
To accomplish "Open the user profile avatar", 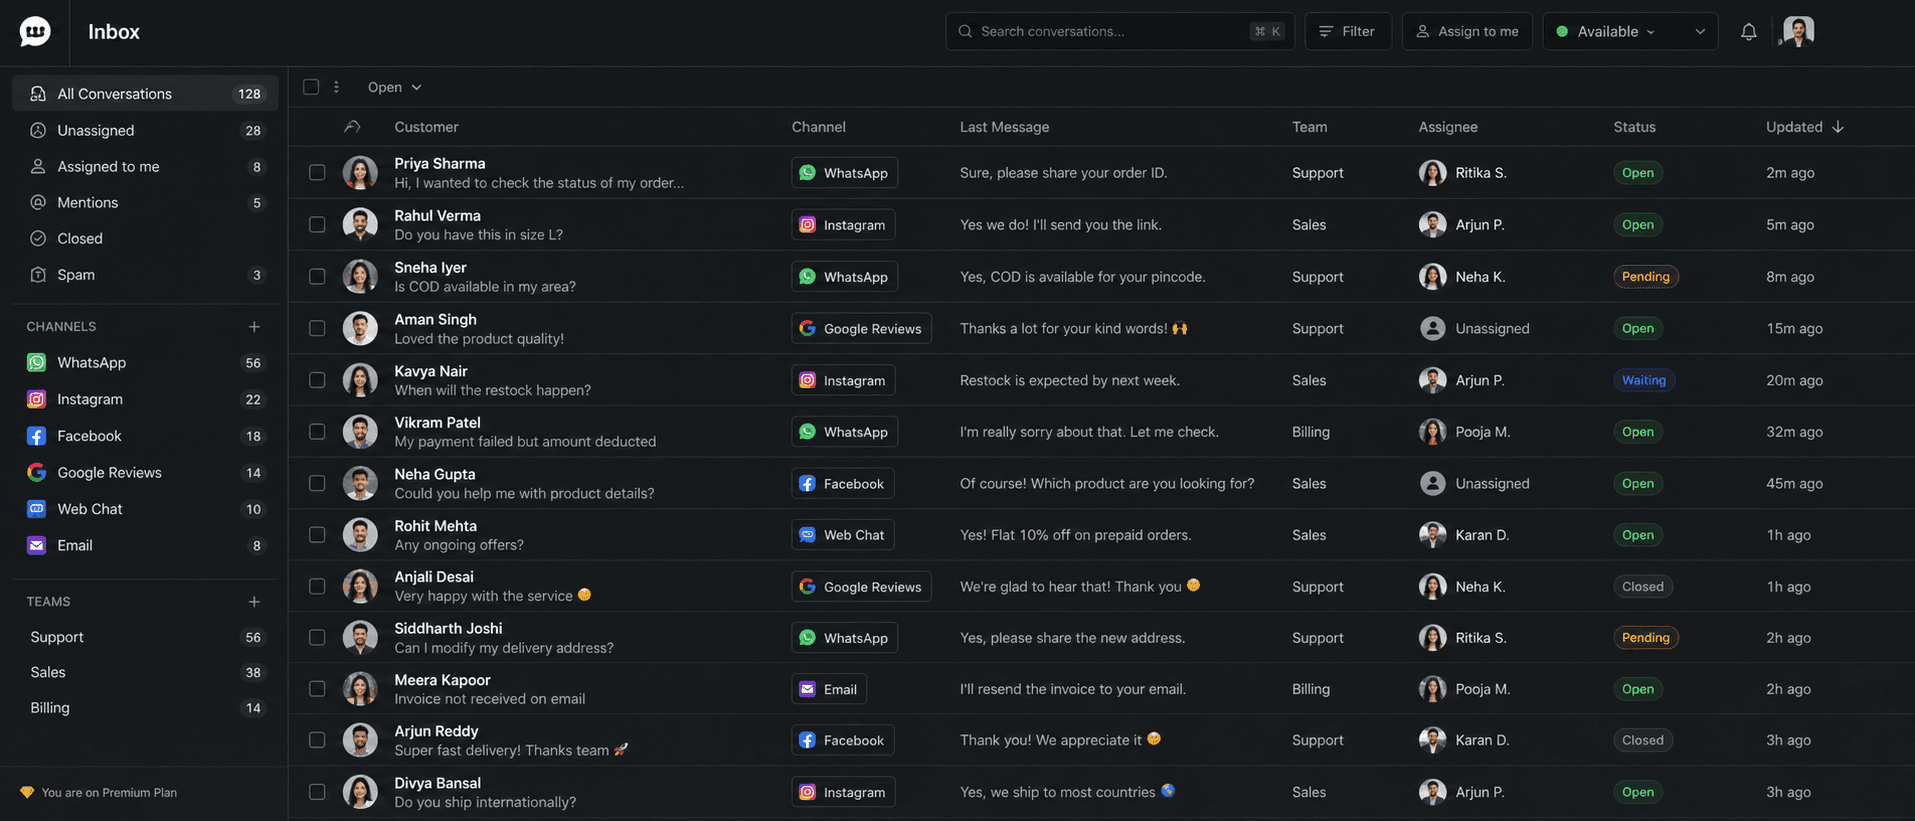I will click(1798, 31).
